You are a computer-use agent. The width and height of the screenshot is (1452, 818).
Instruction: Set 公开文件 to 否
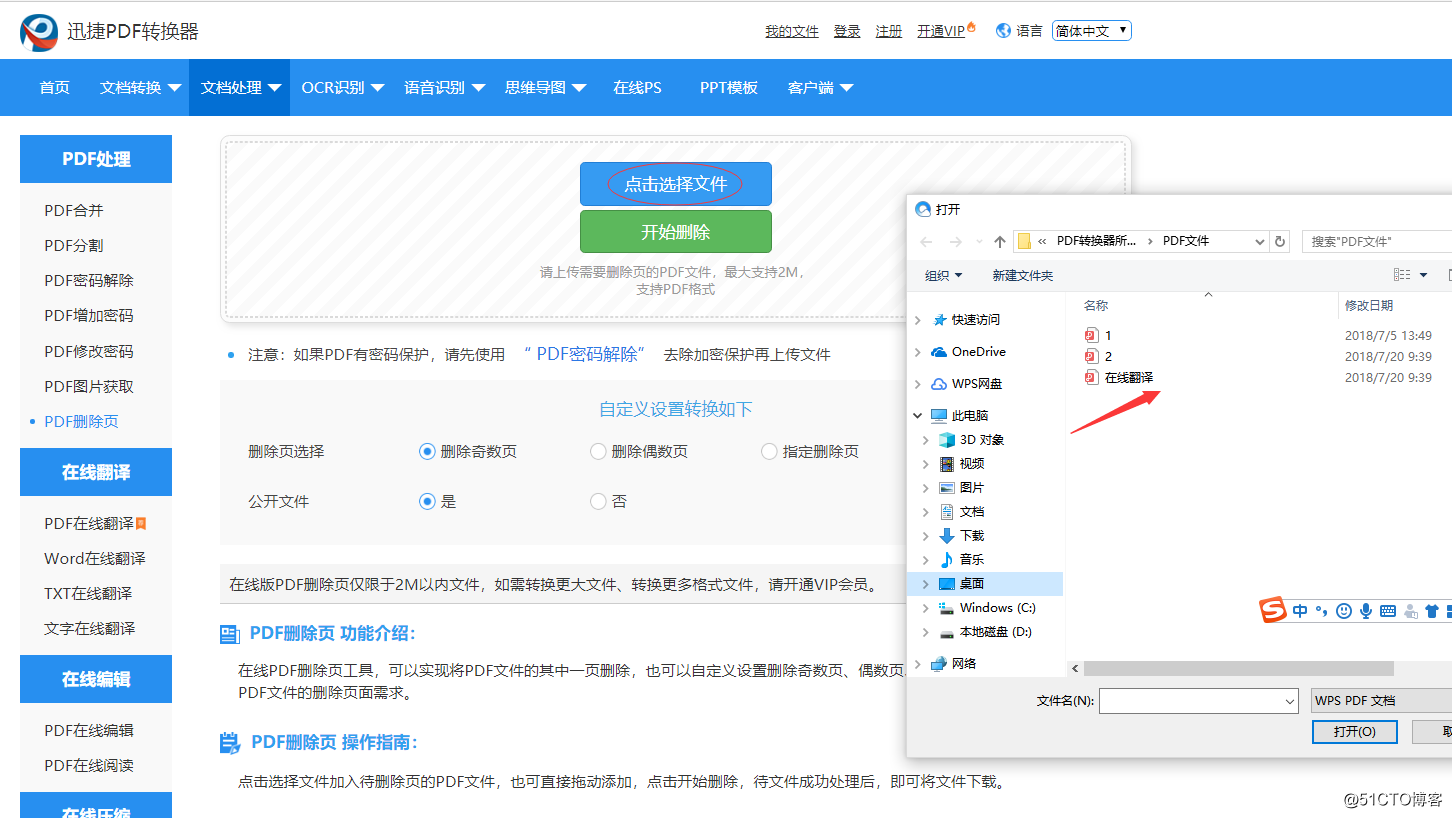click(598, 501)
